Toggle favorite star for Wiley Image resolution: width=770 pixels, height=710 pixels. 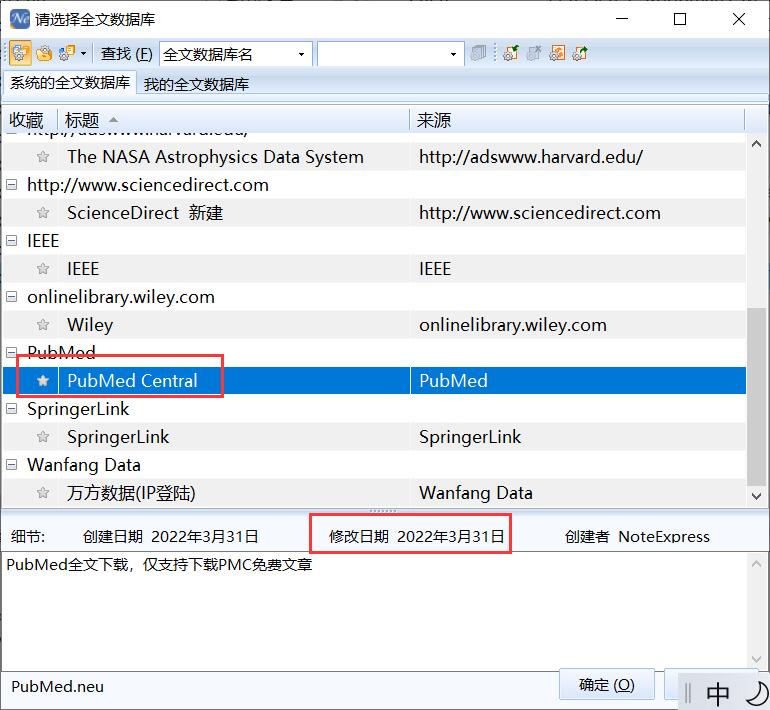pos(43,325)
